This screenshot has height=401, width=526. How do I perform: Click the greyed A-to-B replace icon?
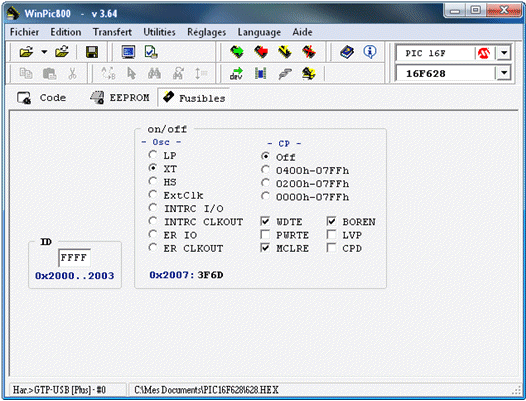108,73
